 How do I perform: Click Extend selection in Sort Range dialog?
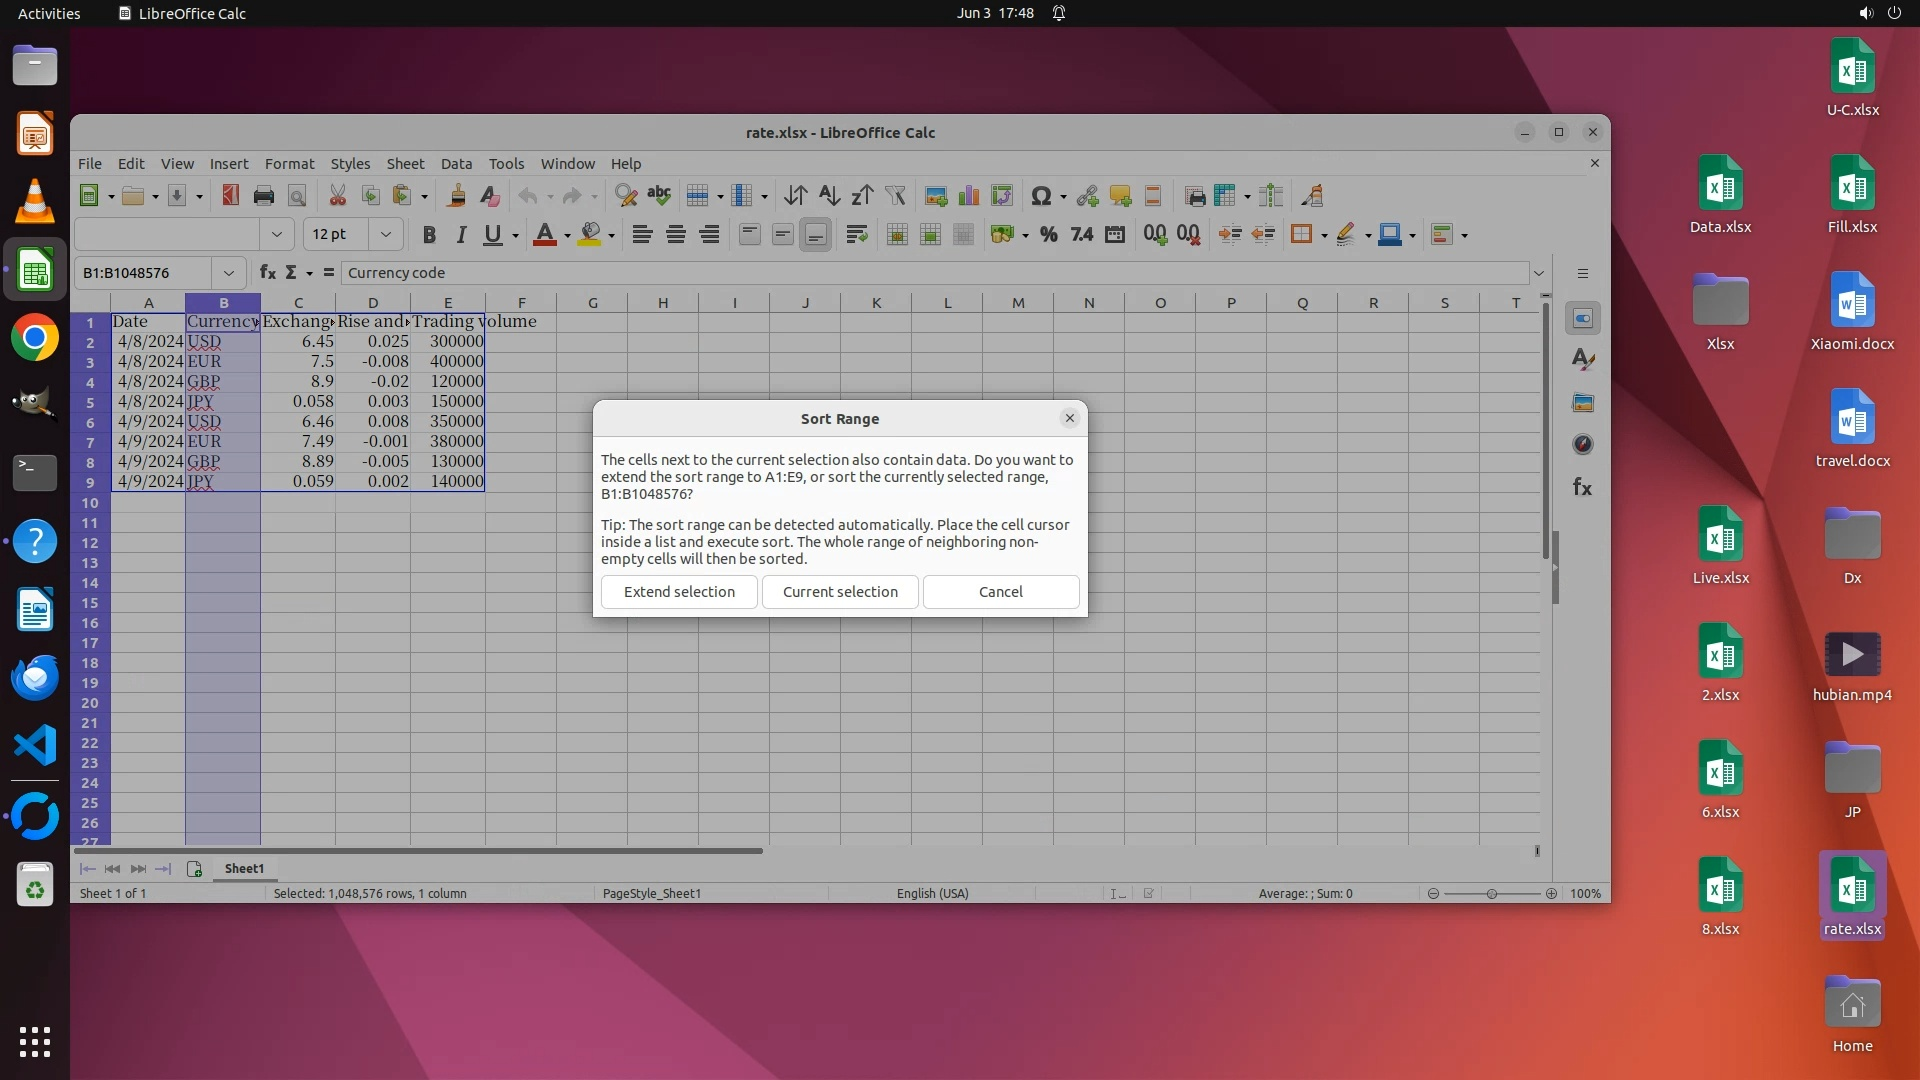pos(679,591)
